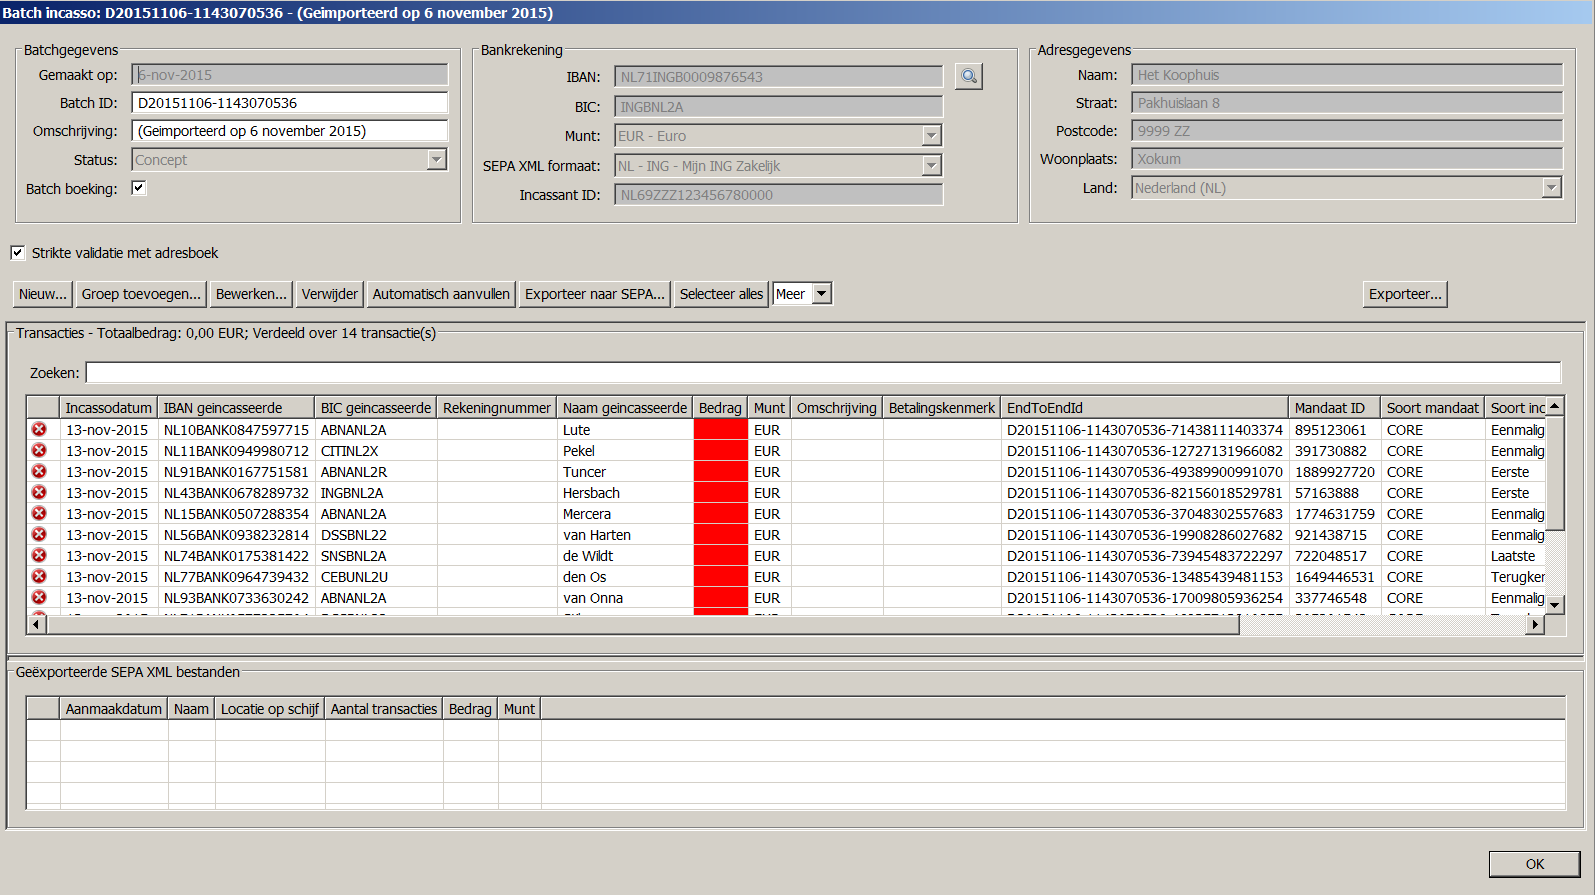Click the red error icon for Pekel
Image resolution: width=1595 pixels, height=895 pixels.
coord(39,451)
